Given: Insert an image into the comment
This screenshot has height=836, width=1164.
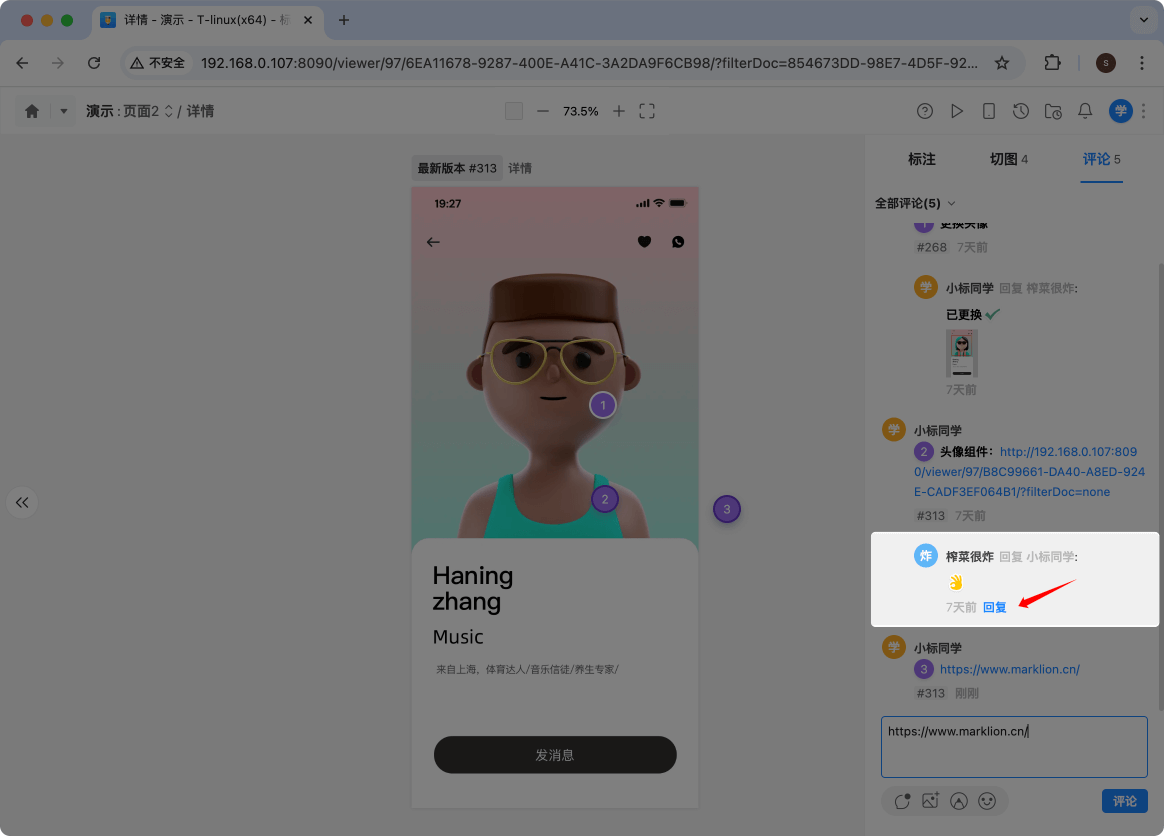Looking at the screenshot, I should [x=930, y=801].
